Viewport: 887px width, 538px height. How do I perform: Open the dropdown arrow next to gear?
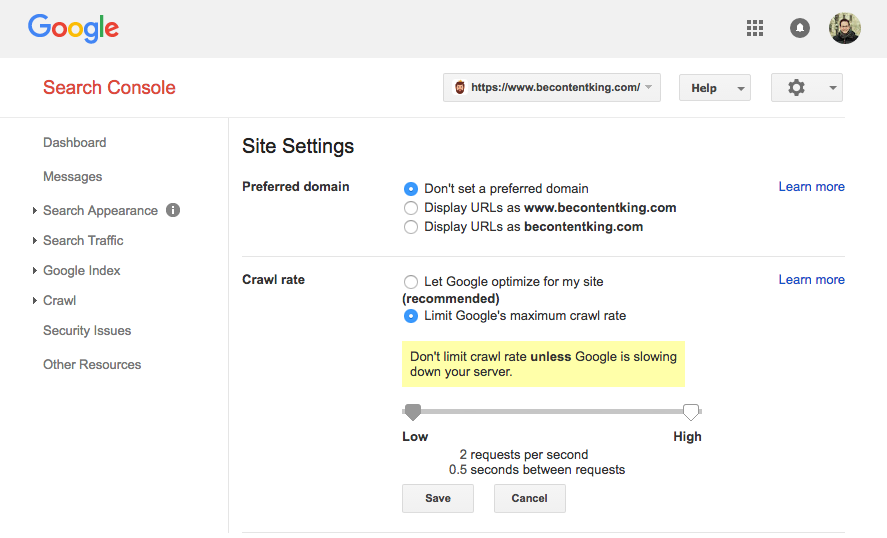[833, 88]
